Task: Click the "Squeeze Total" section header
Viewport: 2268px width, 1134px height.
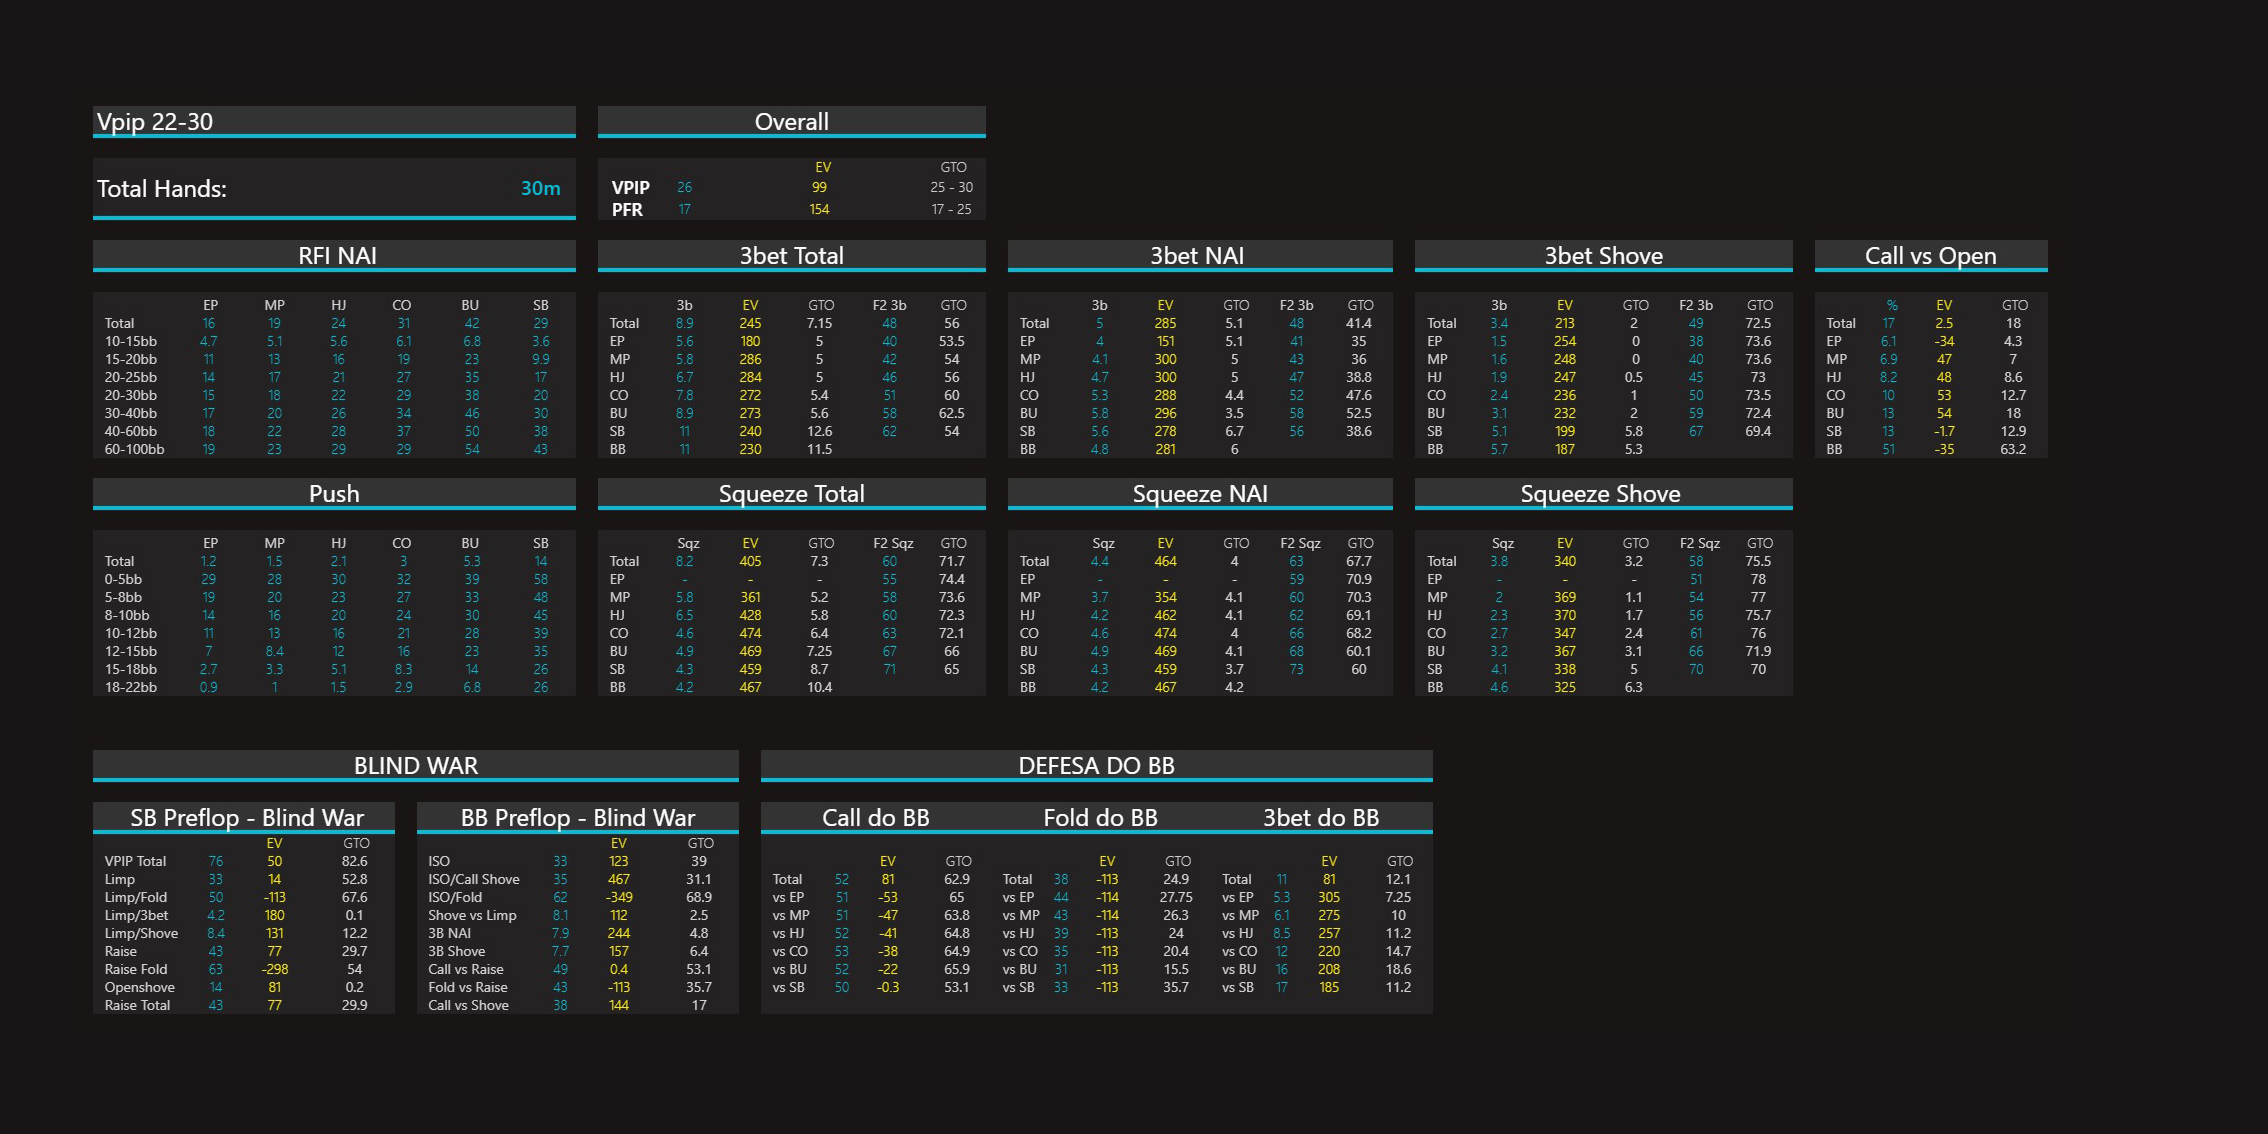Action: (791, 494)
